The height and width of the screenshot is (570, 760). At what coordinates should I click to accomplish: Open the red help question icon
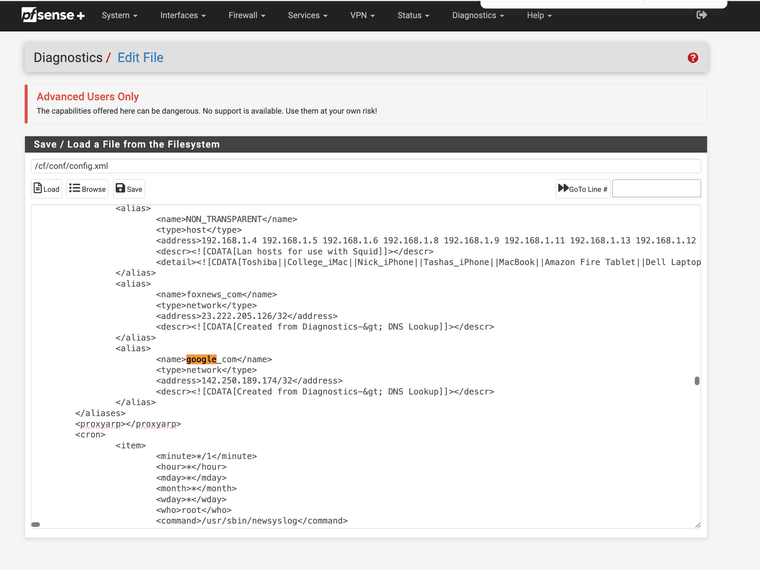[693, 58]
